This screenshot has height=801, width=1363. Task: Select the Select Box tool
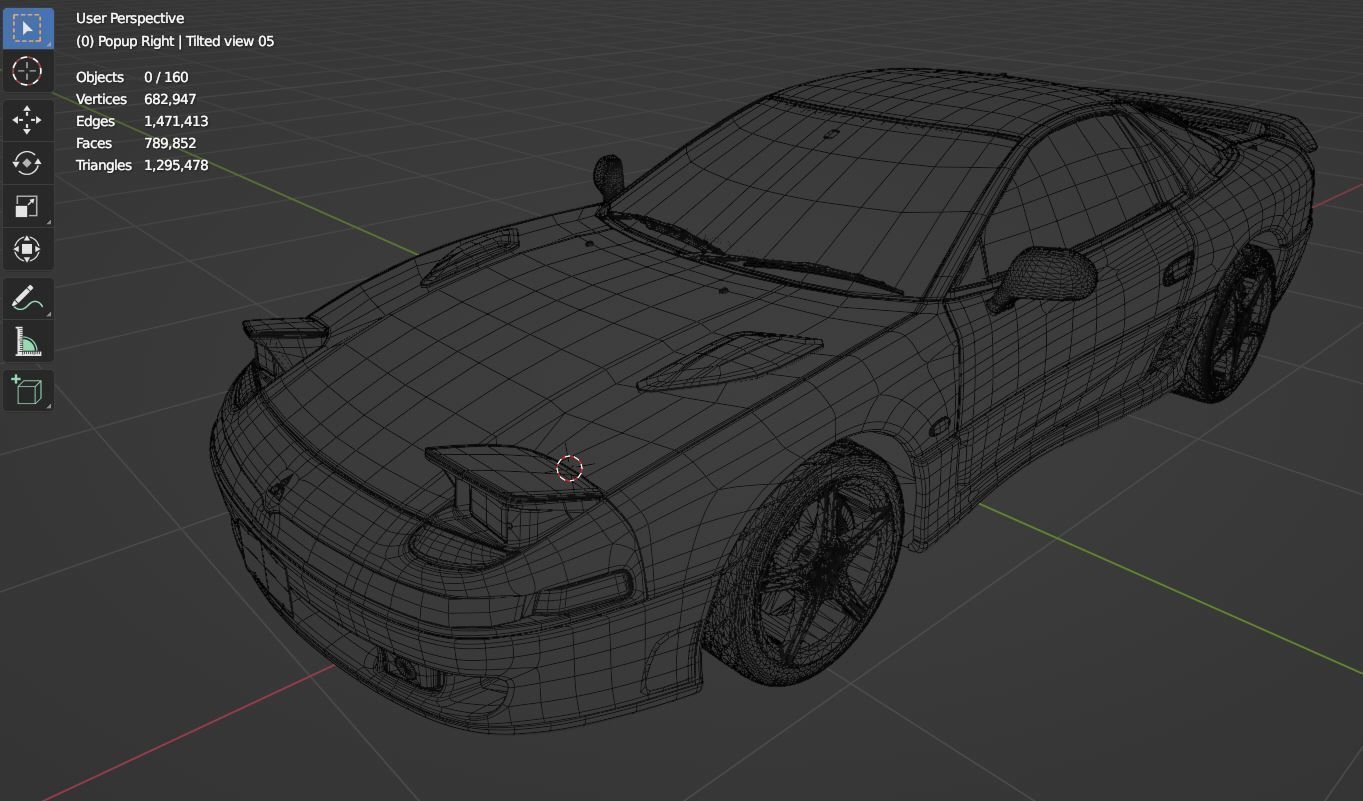pos(27,28)
